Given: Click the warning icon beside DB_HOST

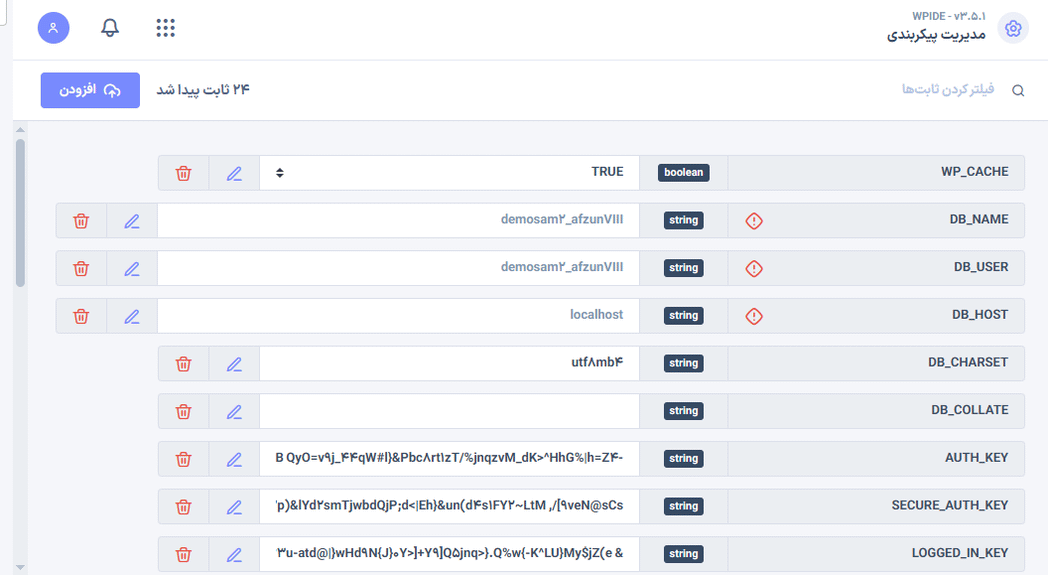Looking at the screenshot, I should [754, 316].
